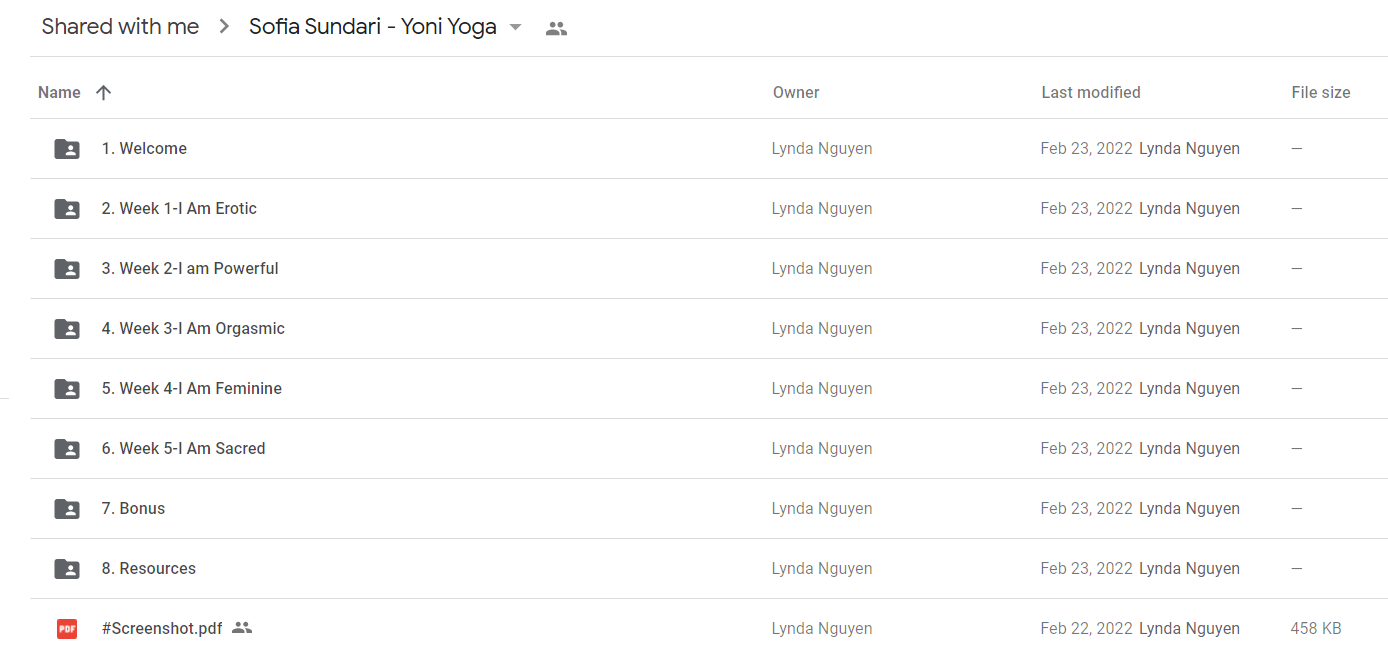
Task: Click the 8. Resources folder icon
Action: (x=67, y=569)
